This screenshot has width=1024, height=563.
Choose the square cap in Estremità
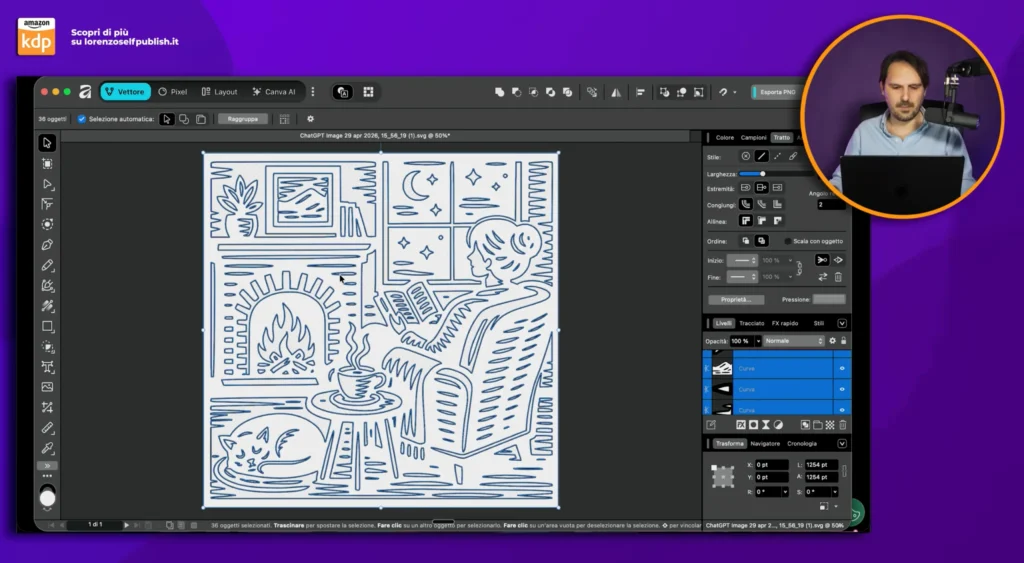click(x=777, y=187)
